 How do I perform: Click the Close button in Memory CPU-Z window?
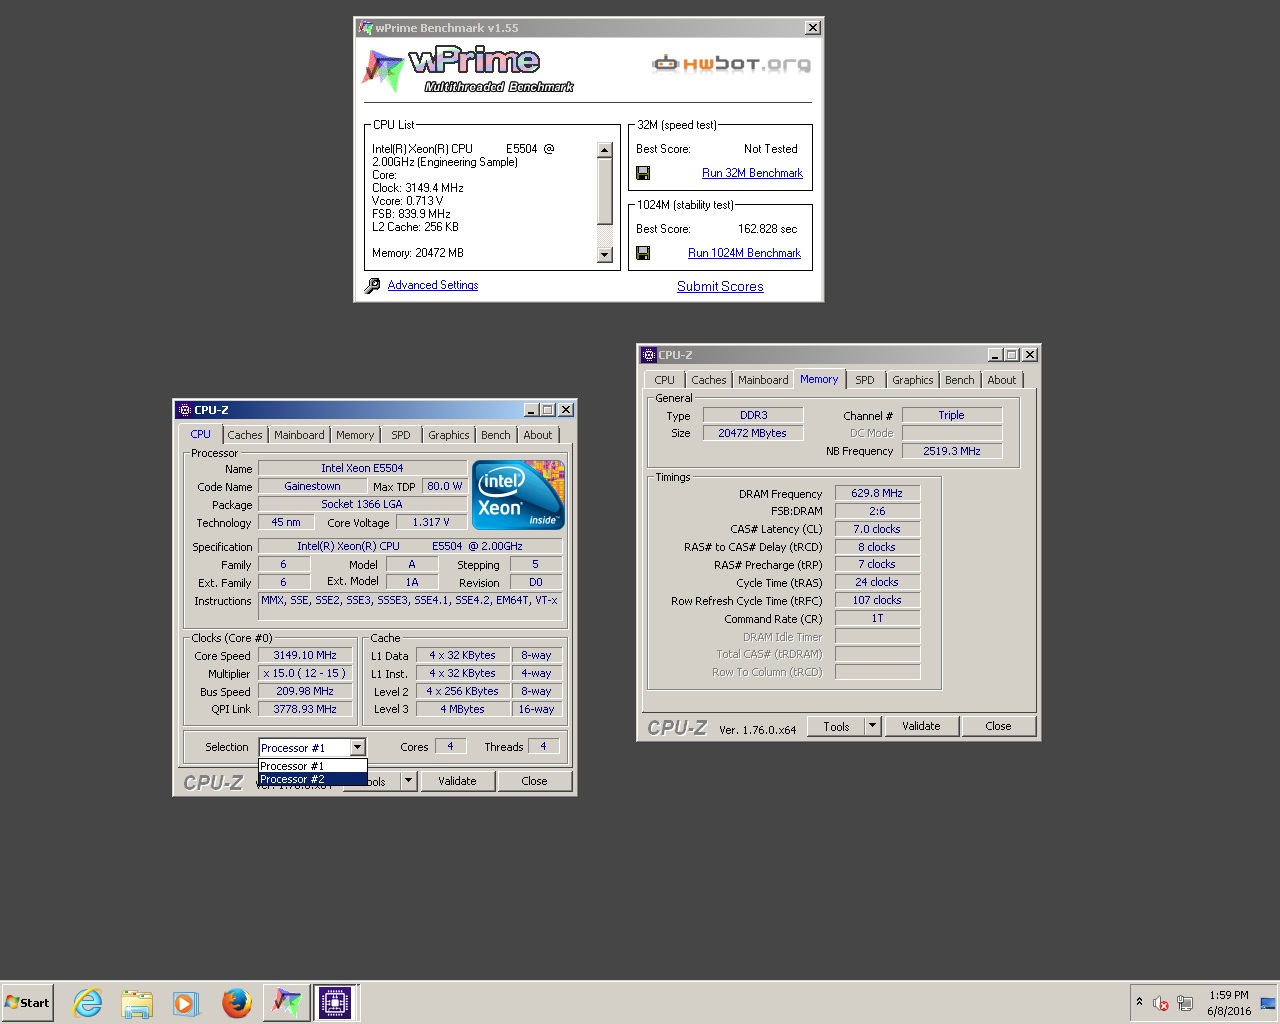998,726
